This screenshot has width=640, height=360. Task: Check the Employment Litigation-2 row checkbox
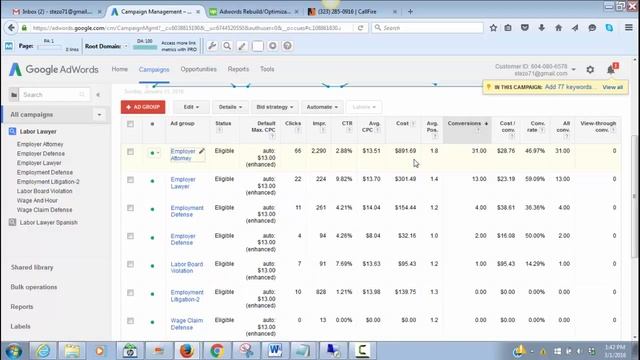(130, 293)
